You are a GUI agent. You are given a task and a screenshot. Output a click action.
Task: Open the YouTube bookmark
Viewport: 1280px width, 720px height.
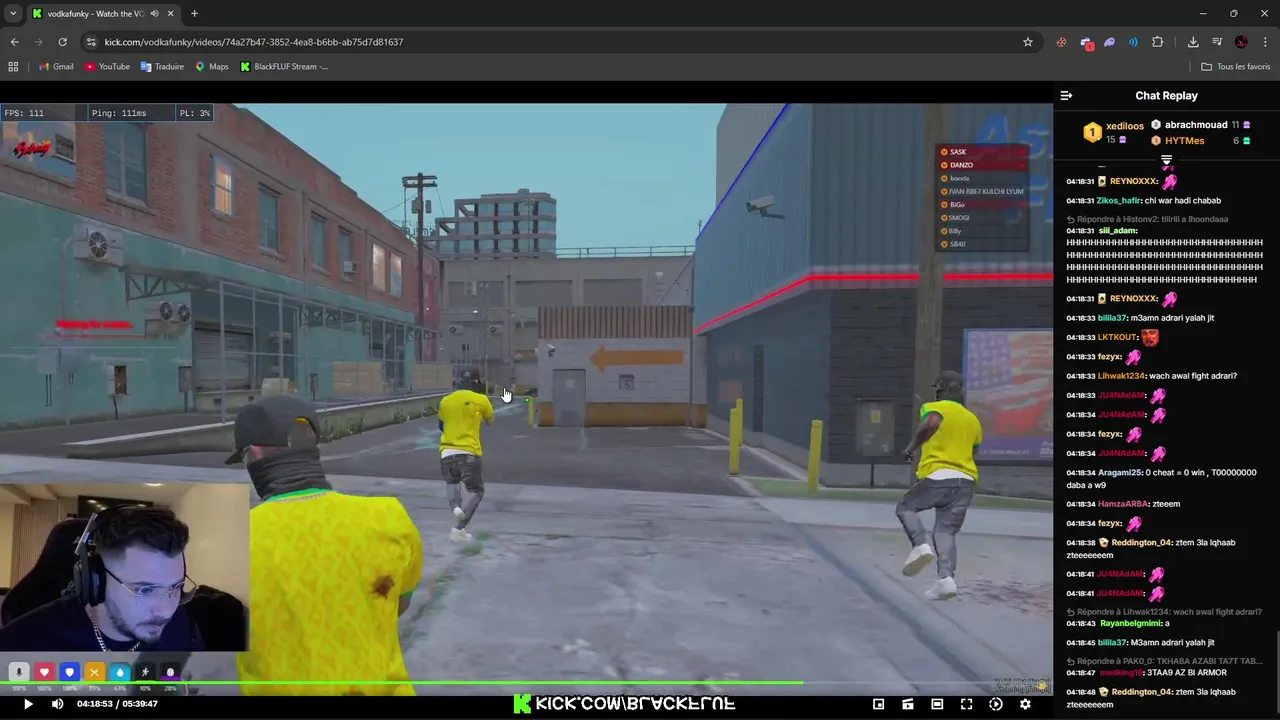pos(107,67)
